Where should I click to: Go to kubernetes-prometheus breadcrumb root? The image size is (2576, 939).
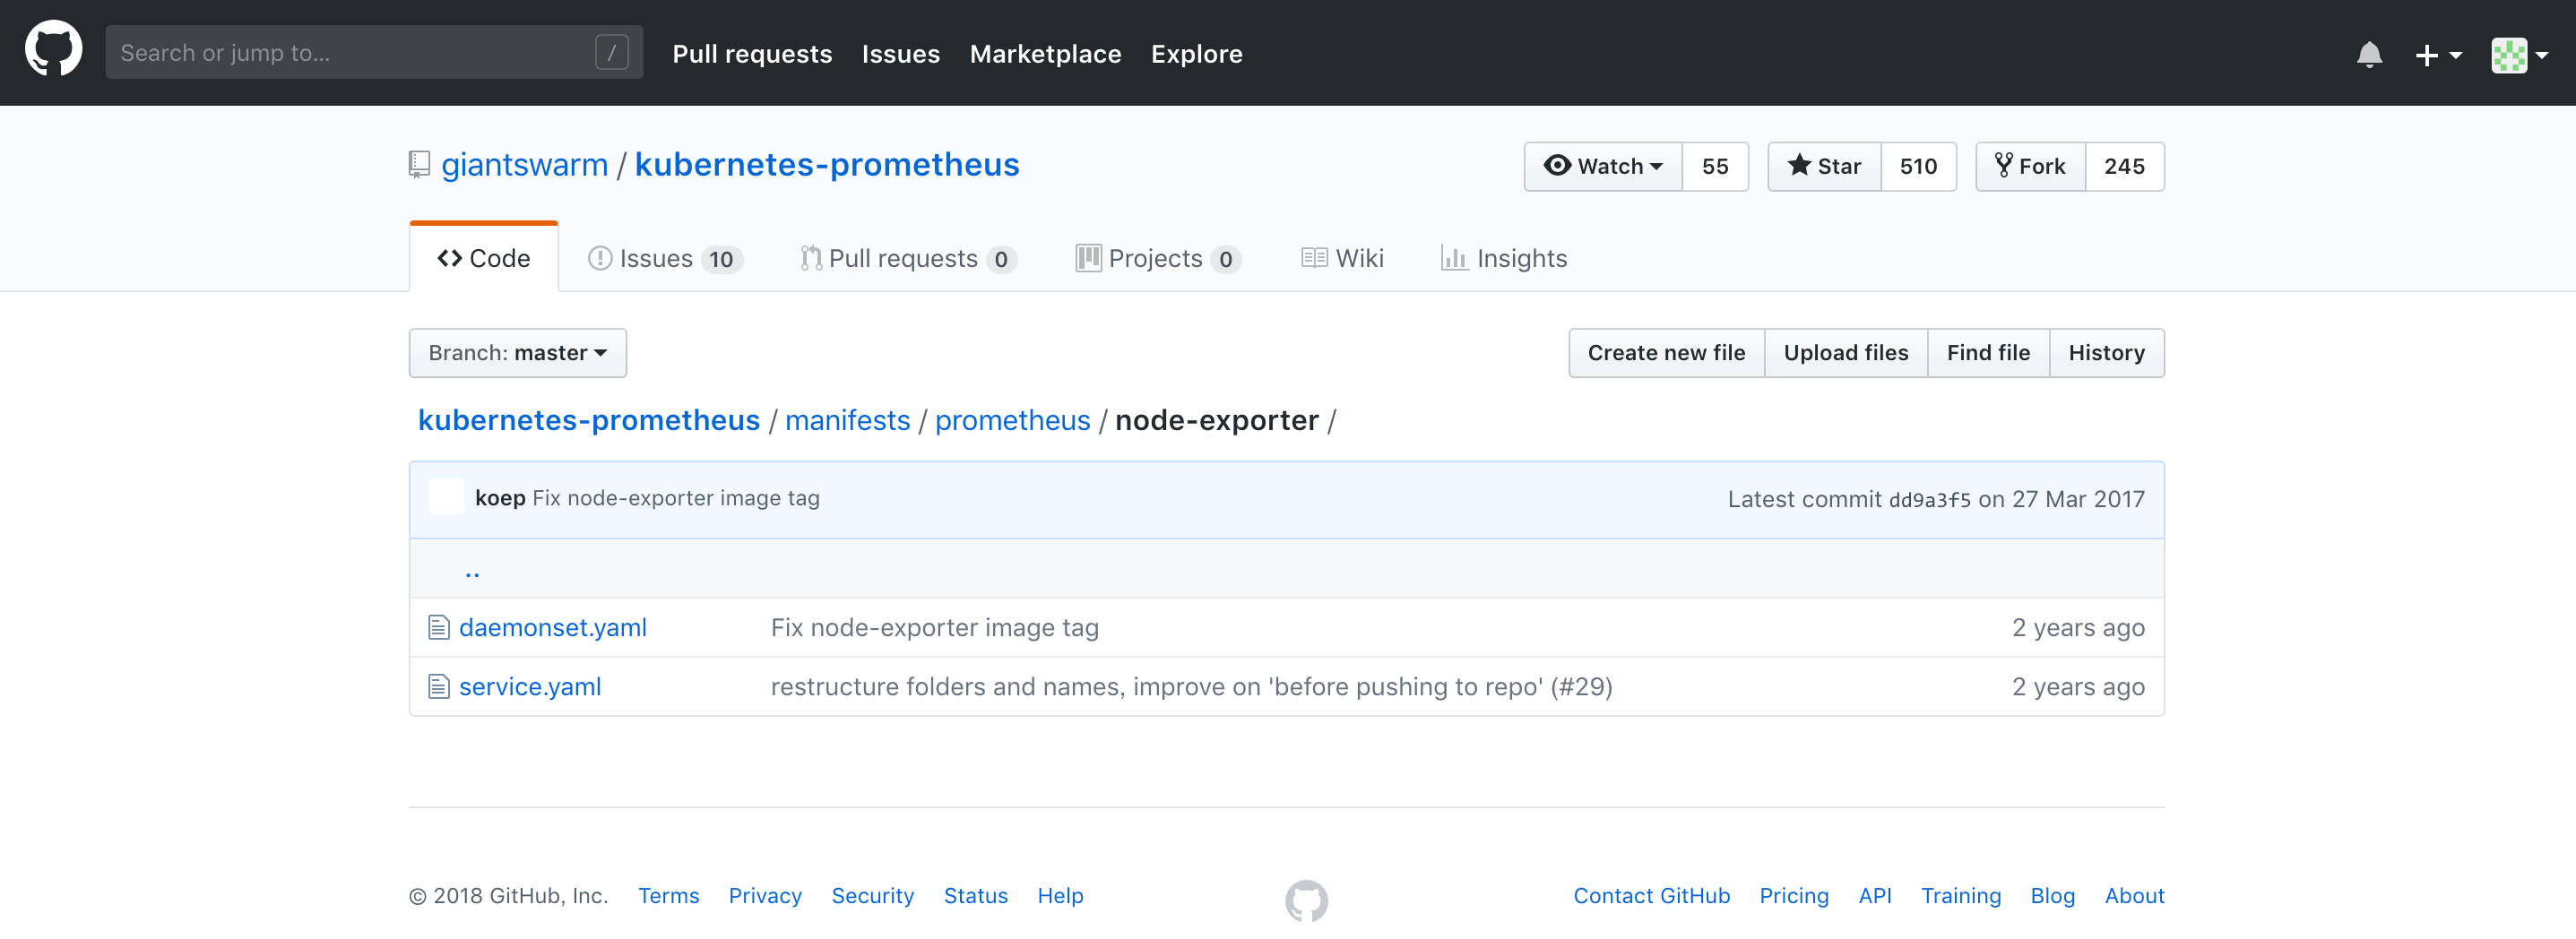pyautogui.click(x=589, y=420)
